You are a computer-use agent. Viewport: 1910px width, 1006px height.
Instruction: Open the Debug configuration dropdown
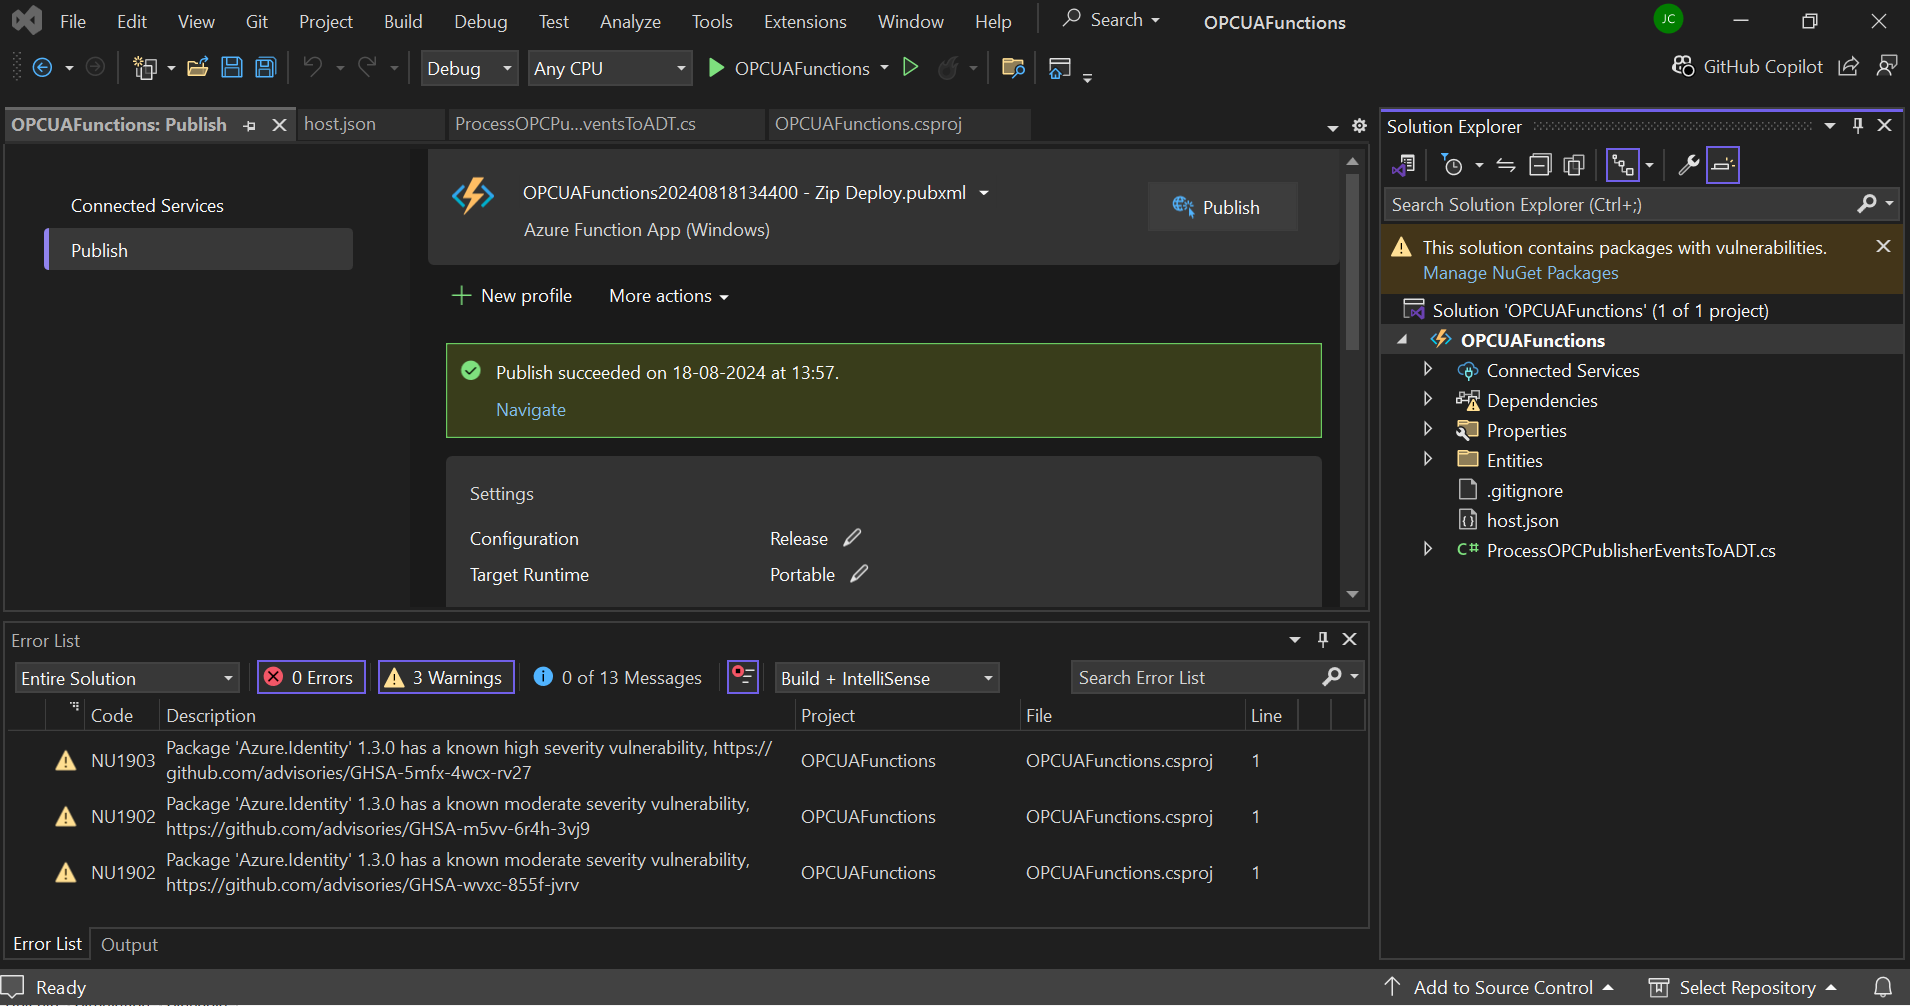point(469,68)
